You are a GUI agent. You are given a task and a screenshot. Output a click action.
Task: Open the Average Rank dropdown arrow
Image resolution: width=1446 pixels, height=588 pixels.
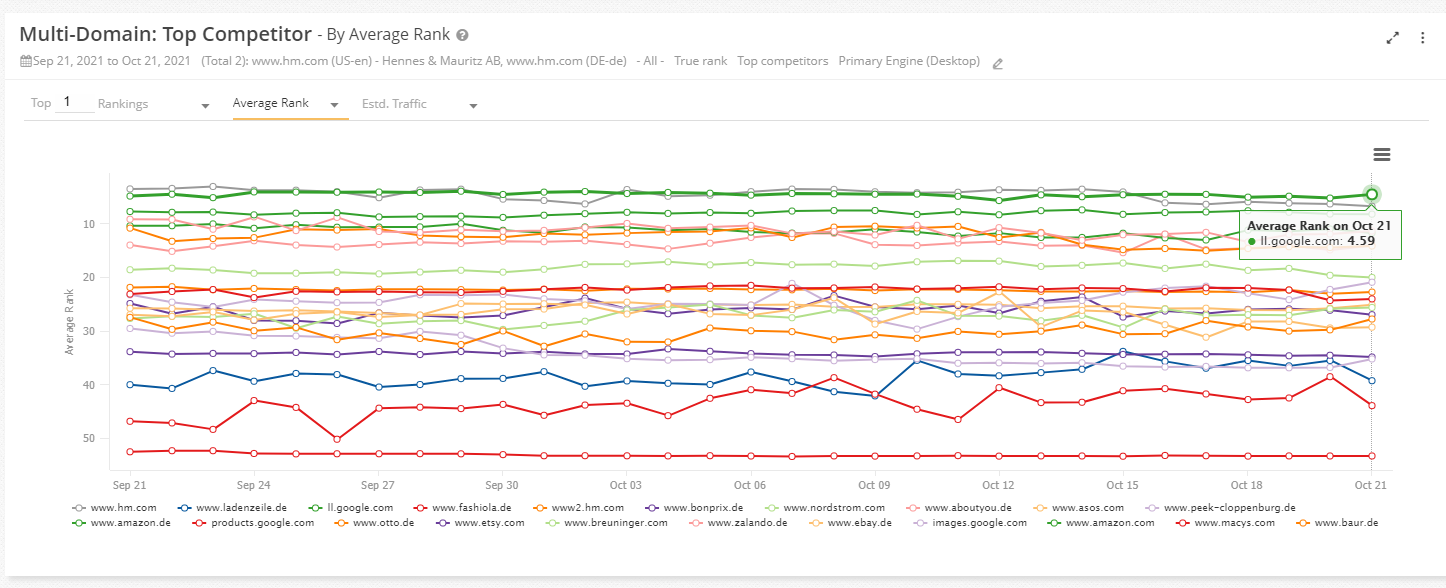[x=335, y=104]
